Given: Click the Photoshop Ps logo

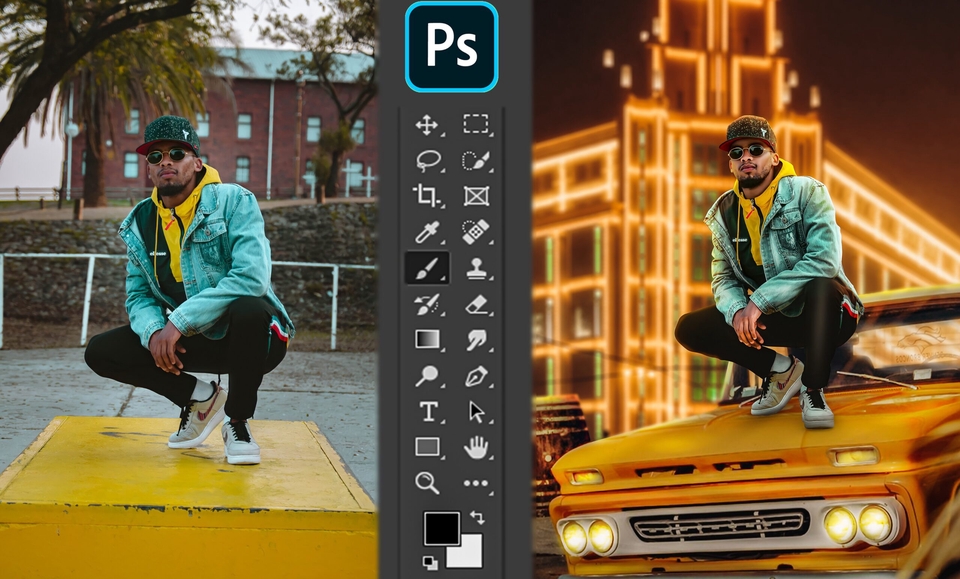Looking at the screenshot, I should coord(451,47).
